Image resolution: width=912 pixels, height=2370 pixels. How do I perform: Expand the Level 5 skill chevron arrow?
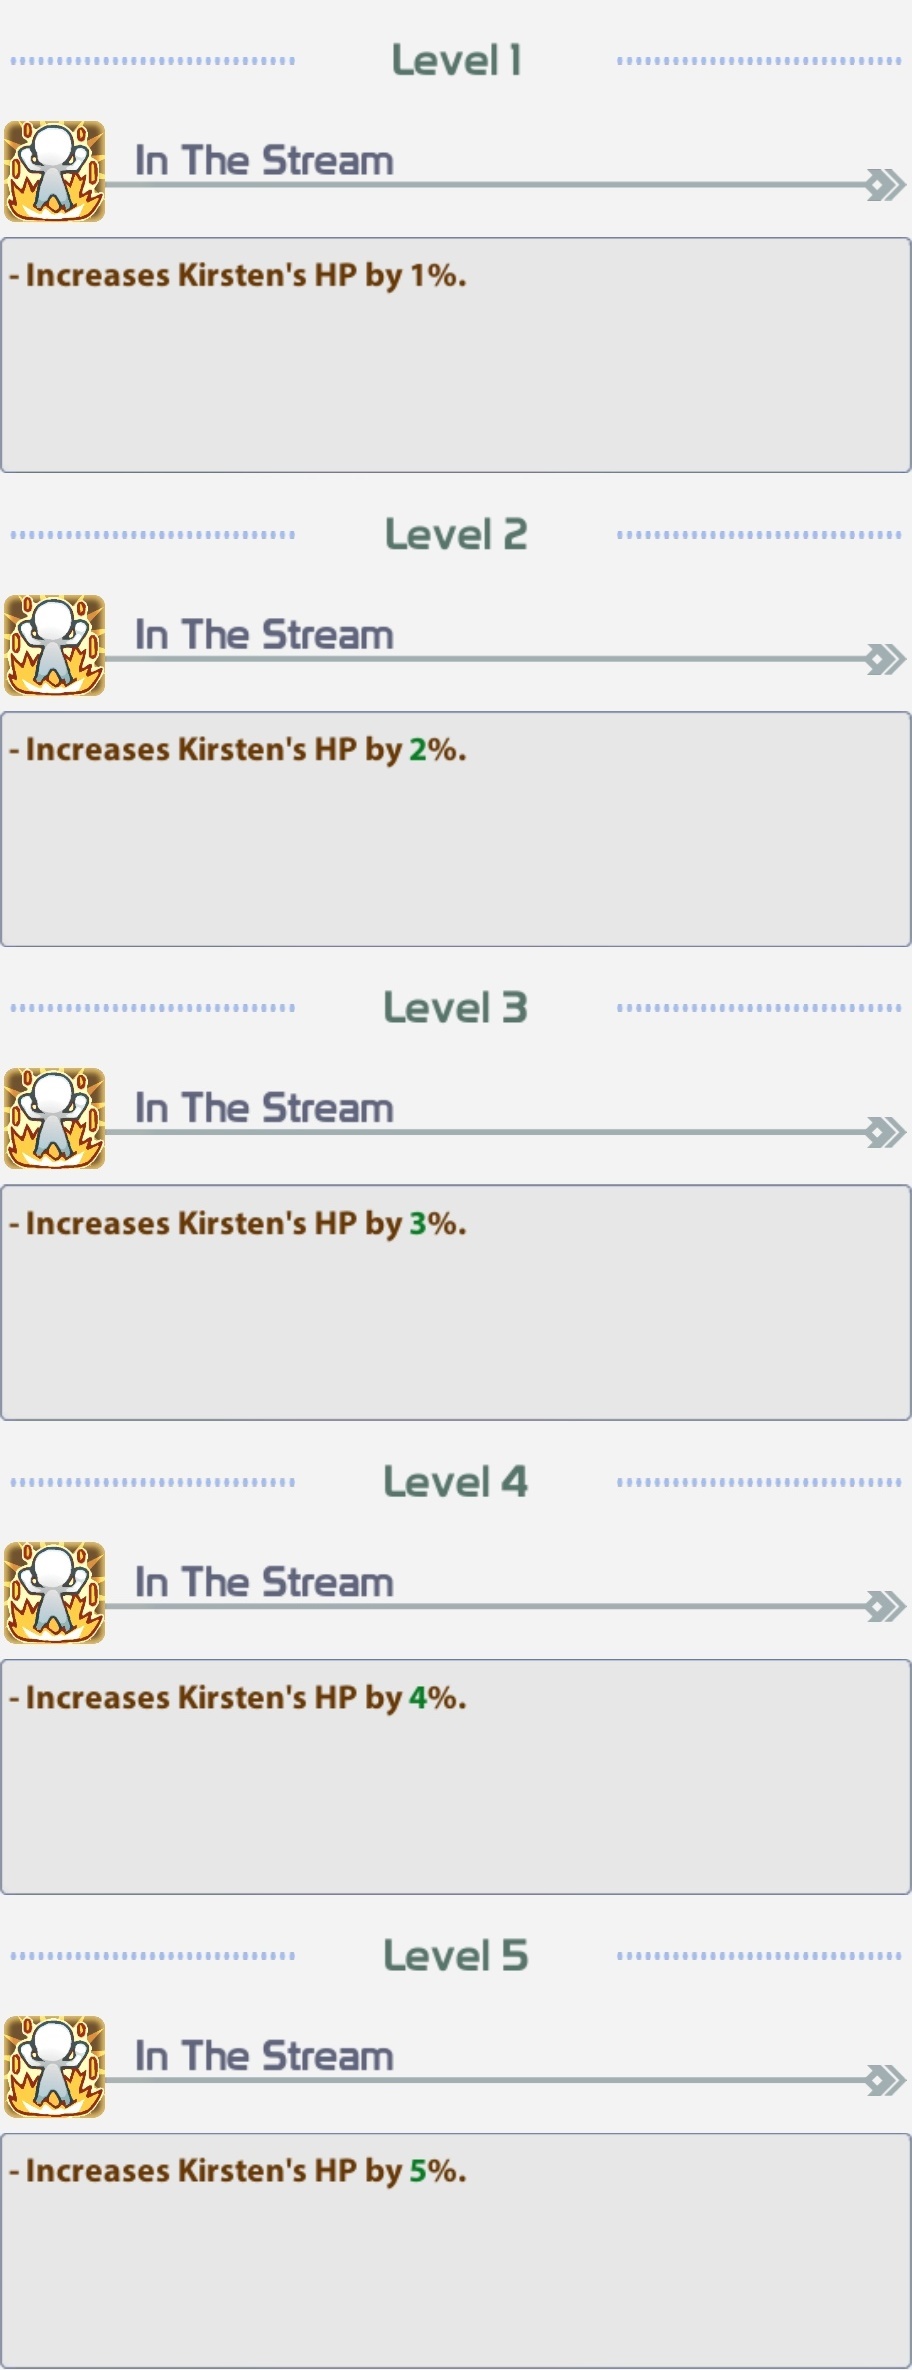click(886, 2080)
